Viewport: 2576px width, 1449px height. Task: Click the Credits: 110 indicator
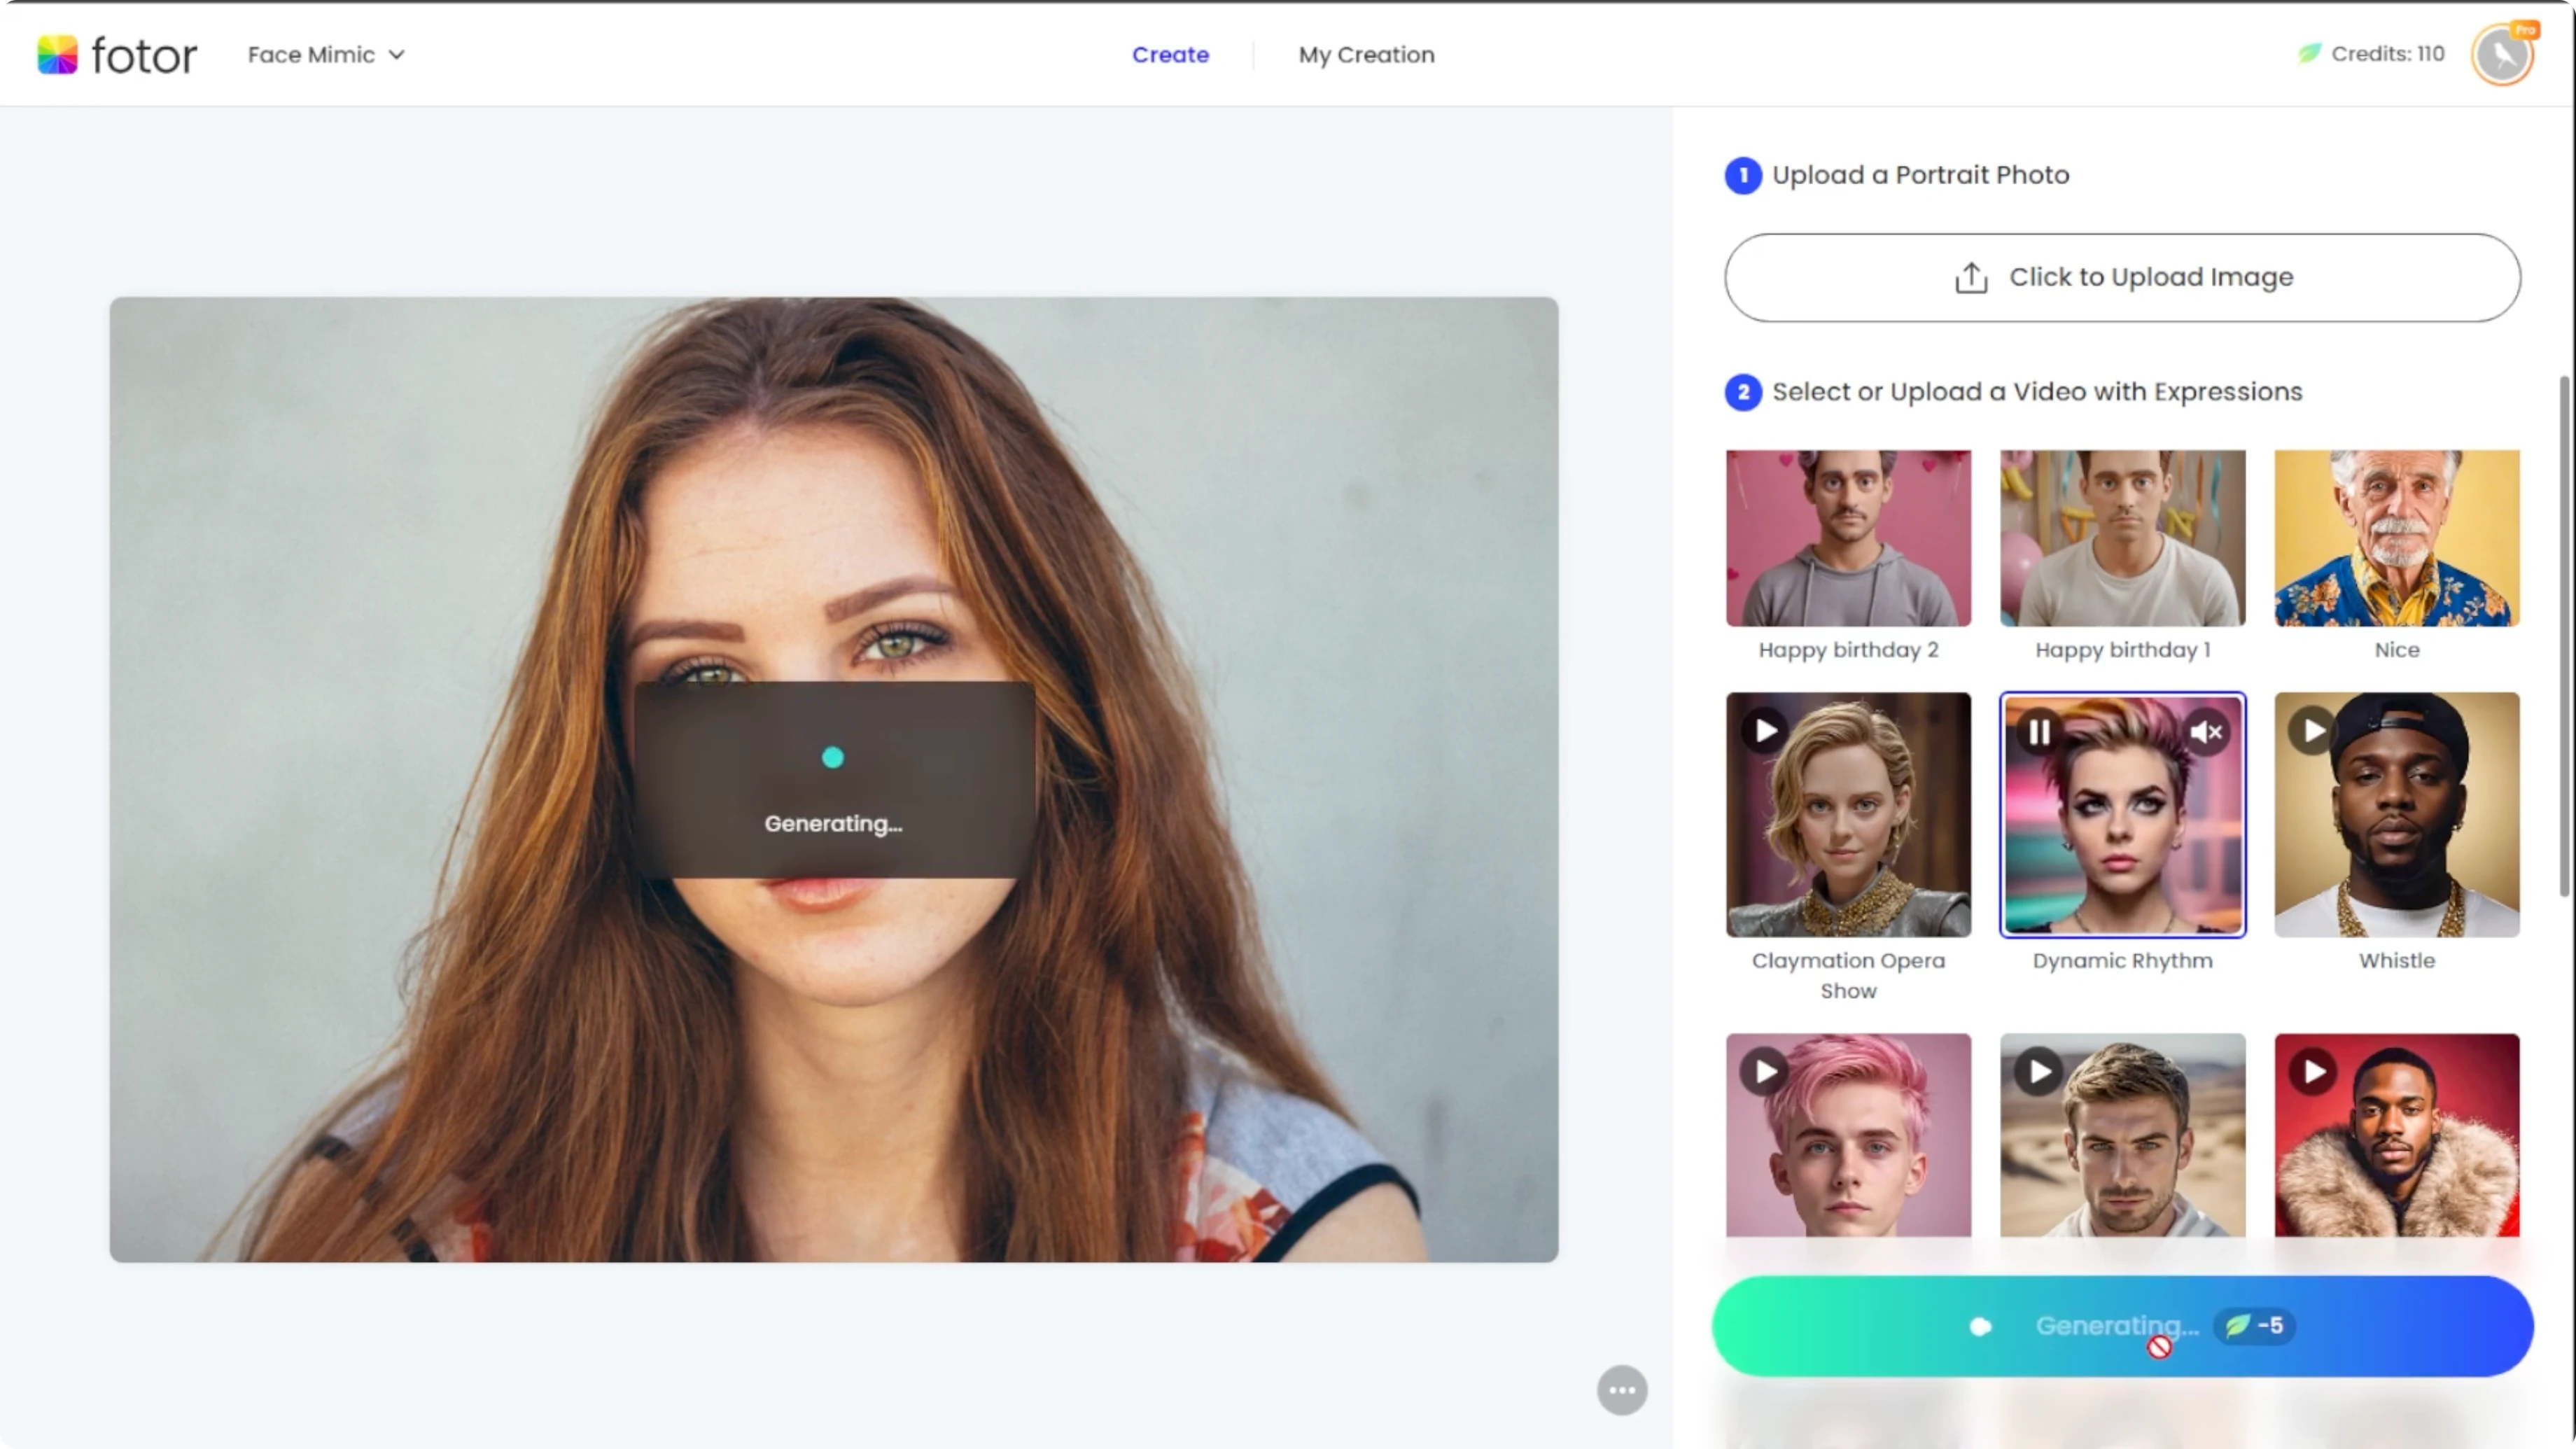[x=2371, y=54]
